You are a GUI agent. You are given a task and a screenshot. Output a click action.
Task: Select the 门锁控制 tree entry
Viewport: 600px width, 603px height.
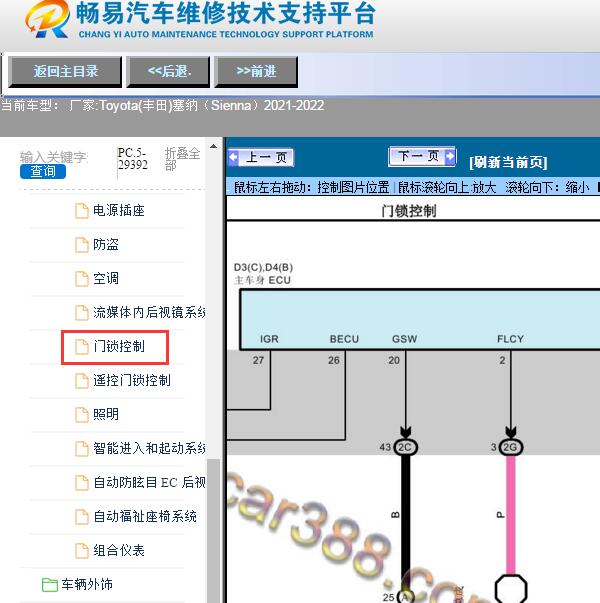pos(119,346)
